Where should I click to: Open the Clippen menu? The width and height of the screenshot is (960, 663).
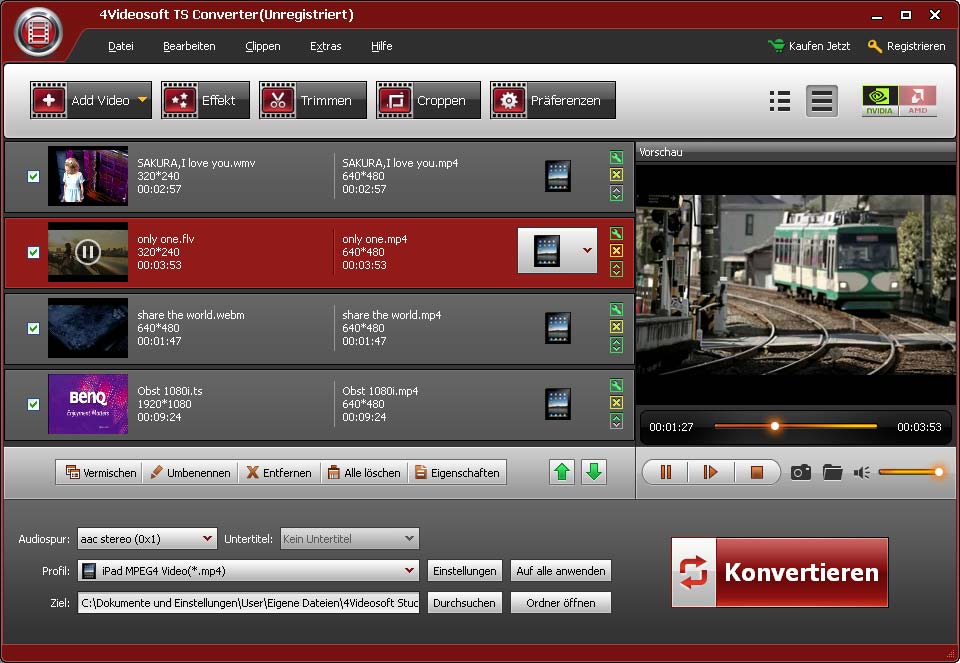click(262, 46)
